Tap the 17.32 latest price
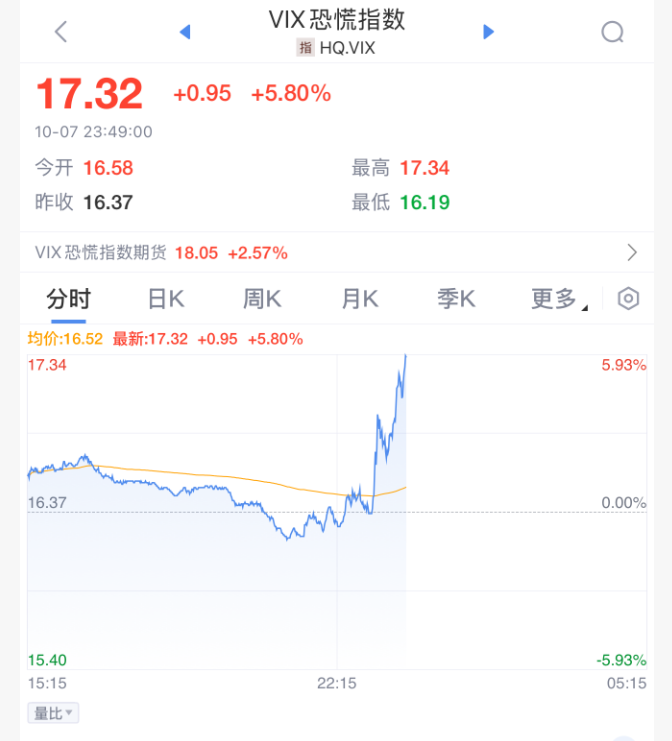672x741 pixels. (90, 94)
